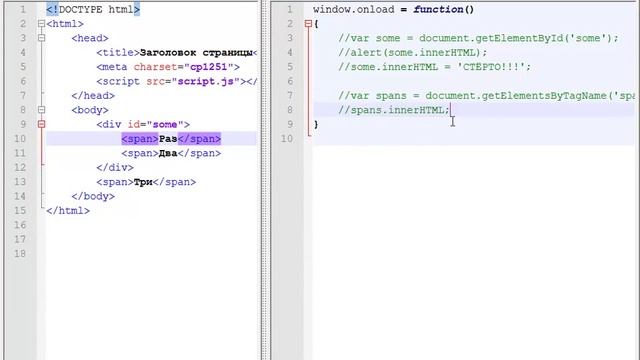Click the closing </head> tag
The height and width of the screenshot is (360, 640).
point(93,96)
